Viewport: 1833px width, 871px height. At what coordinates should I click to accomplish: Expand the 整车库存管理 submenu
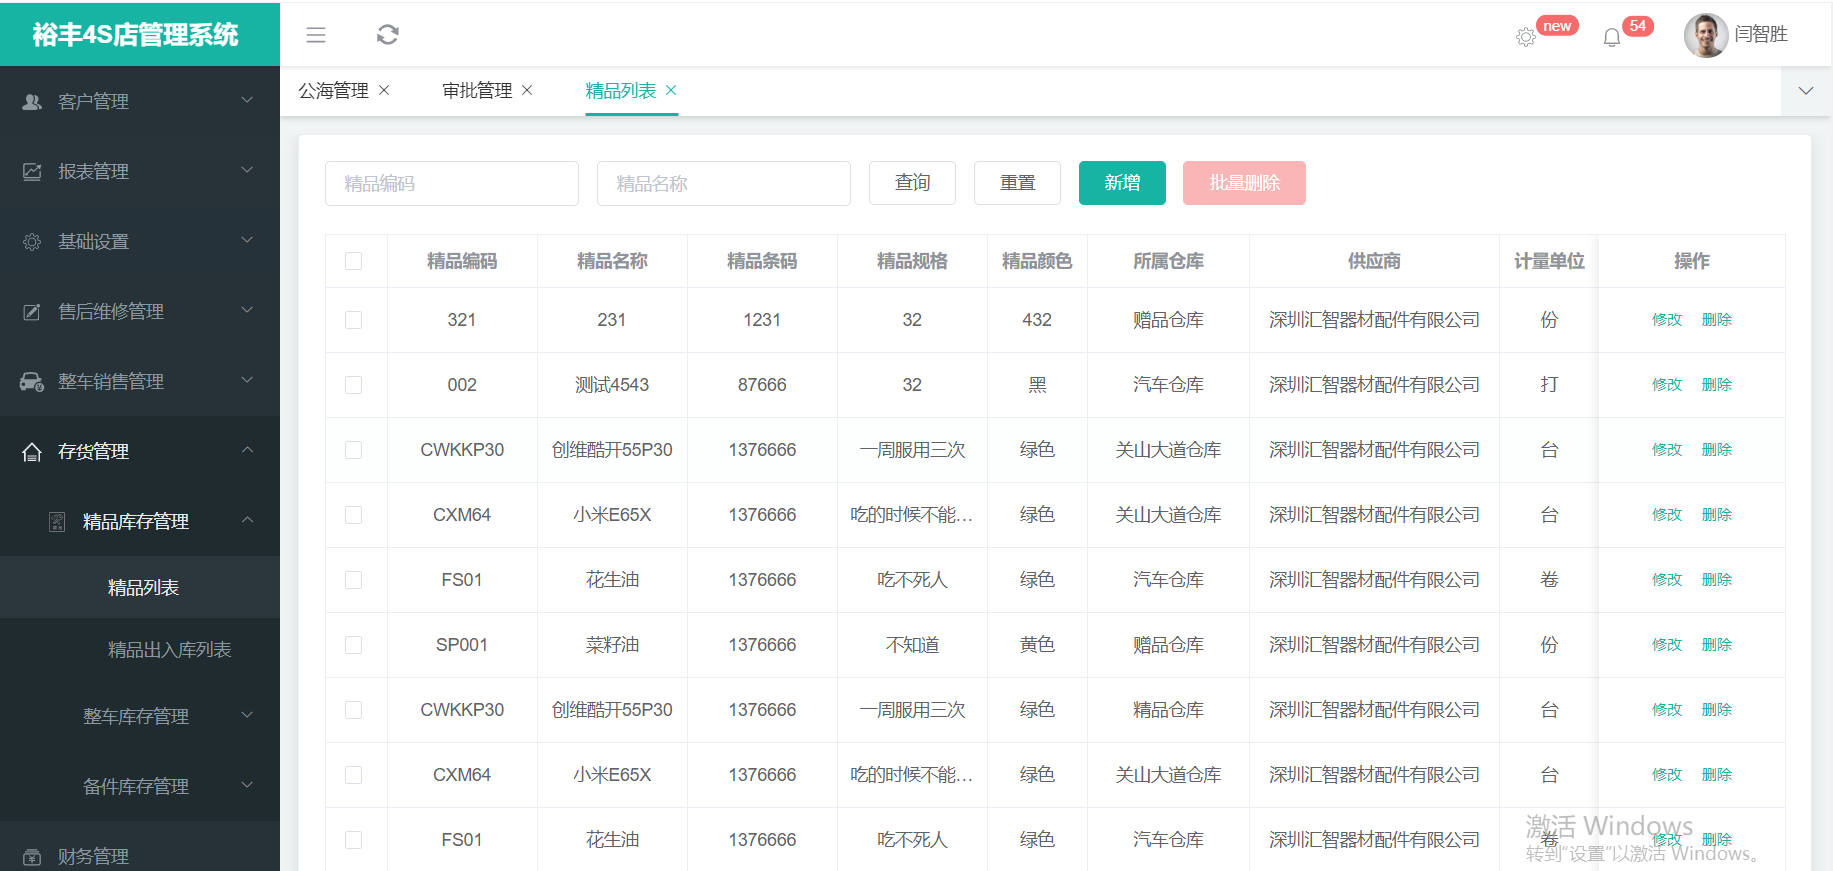tap(140, 716)
